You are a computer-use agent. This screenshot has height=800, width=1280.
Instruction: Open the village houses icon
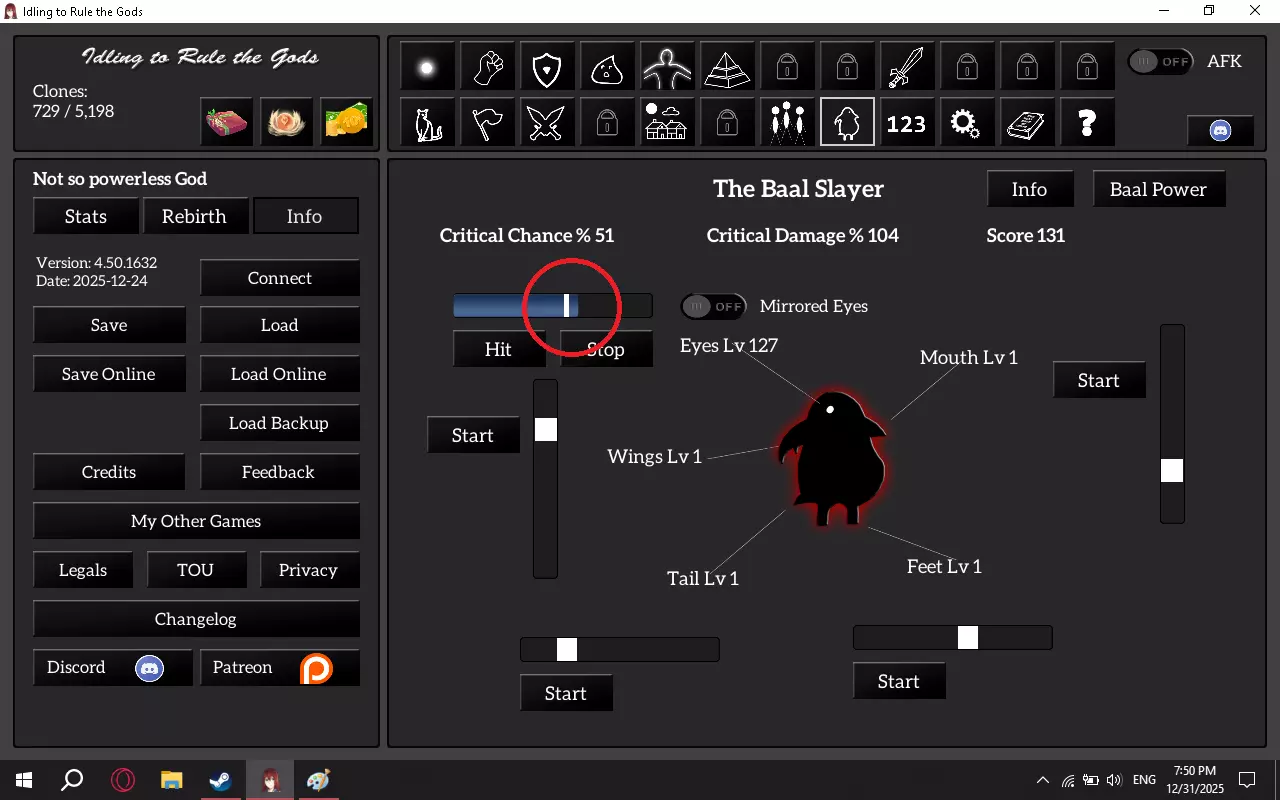pyautogui.click(x=667, y=123)
